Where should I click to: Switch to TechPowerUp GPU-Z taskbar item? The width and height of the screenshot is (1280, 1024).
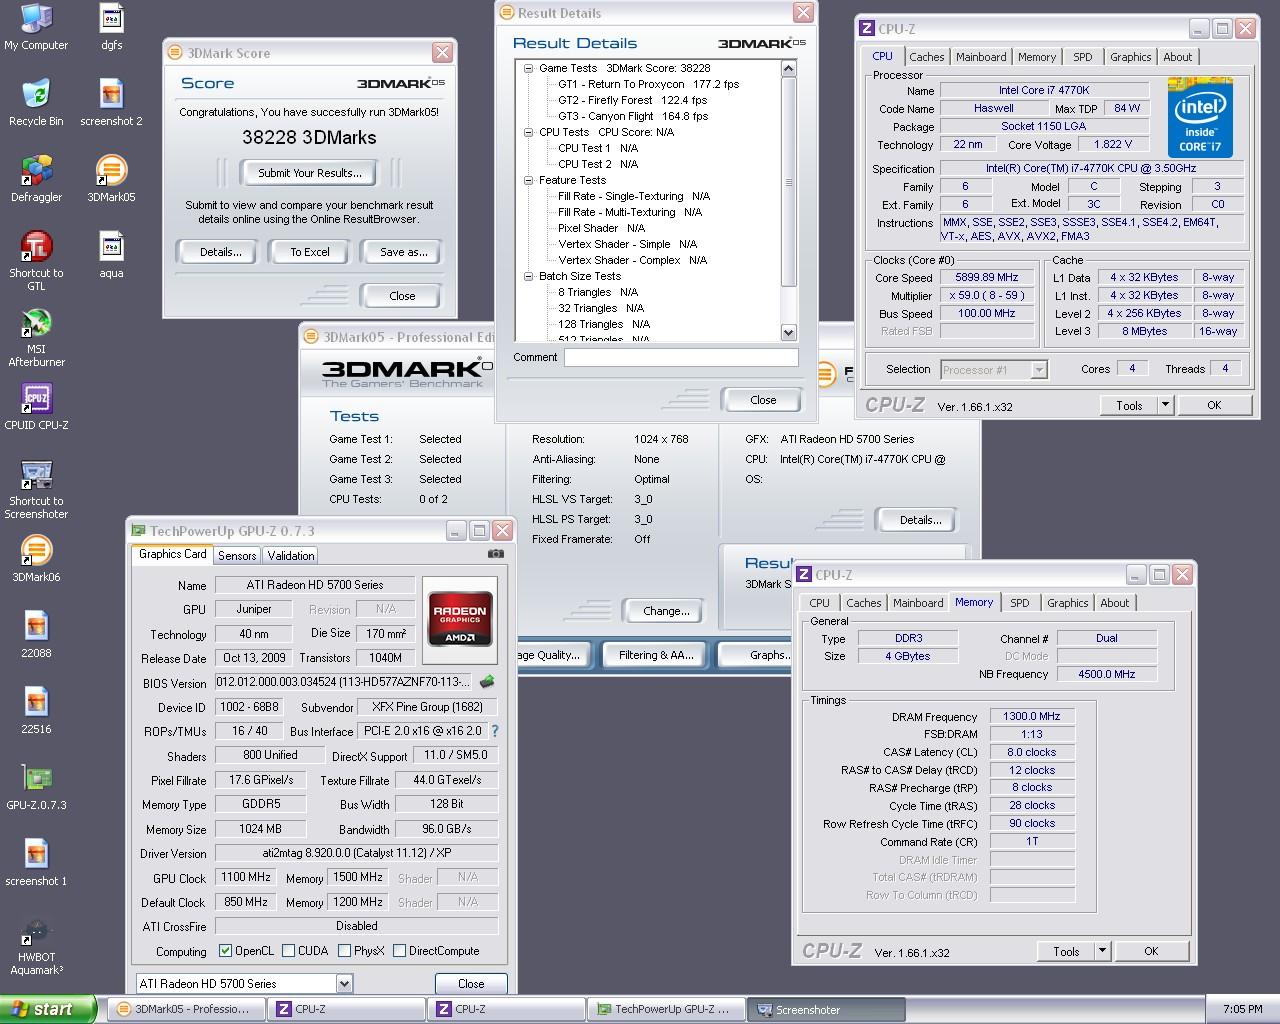[x=667, y=1009]
